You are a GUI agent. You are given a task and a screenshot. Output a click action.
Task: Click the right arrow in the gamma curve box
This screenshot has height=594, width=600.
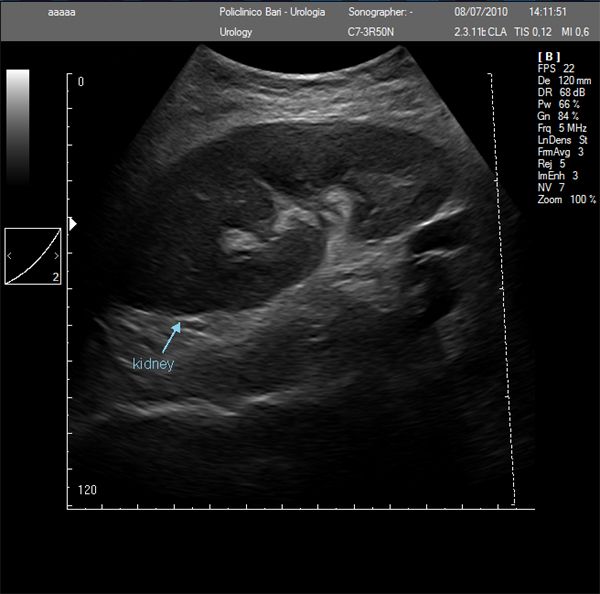click(x=56, y=256)
